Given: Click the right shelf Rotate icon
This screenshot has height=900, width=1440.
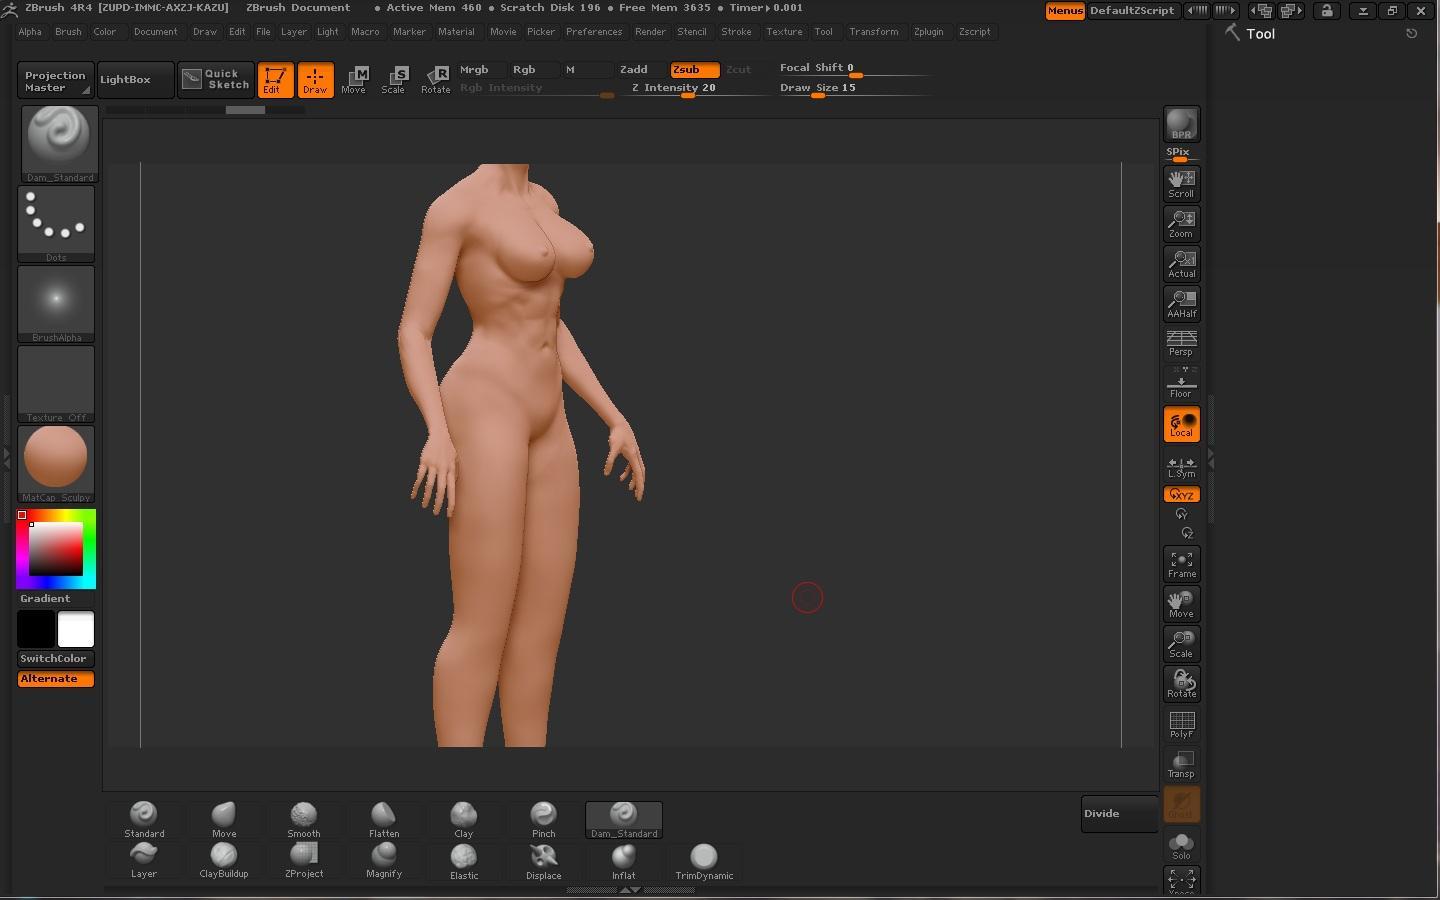Looking at the screenshot, I should [1181, 684].
